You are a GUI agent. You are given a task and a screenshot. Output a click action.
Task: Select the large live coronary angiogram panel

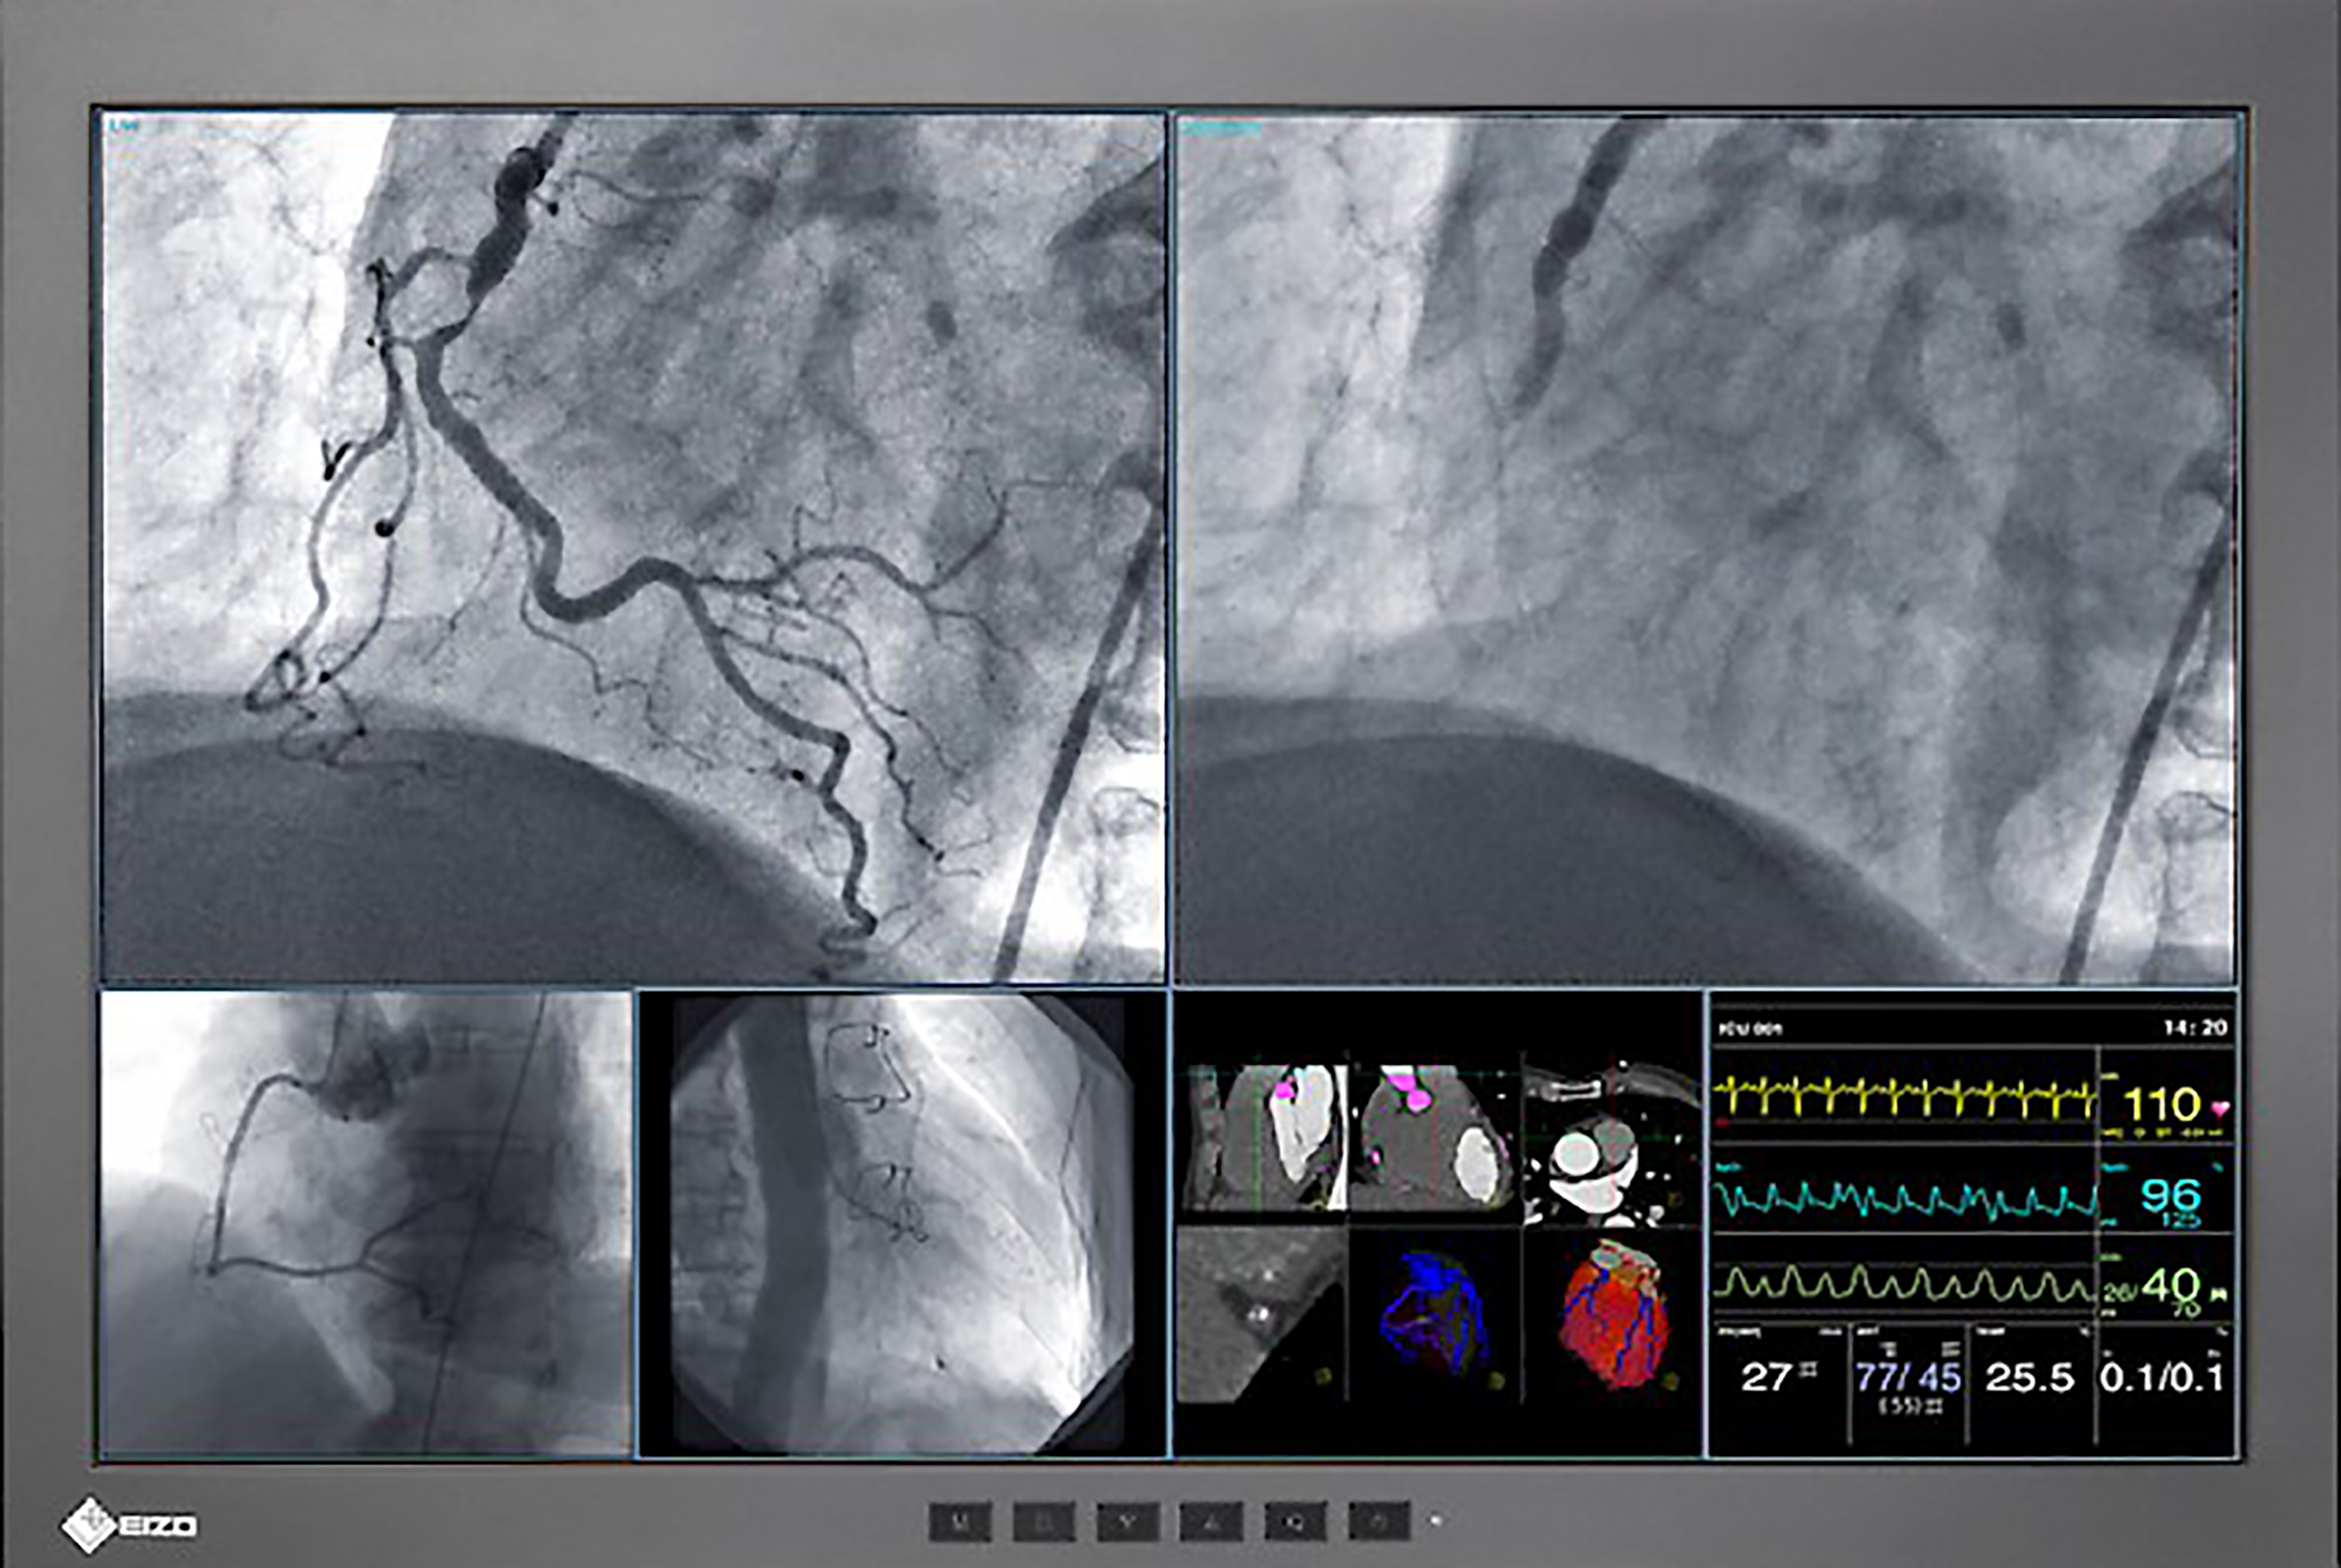(x=633, y=547)
